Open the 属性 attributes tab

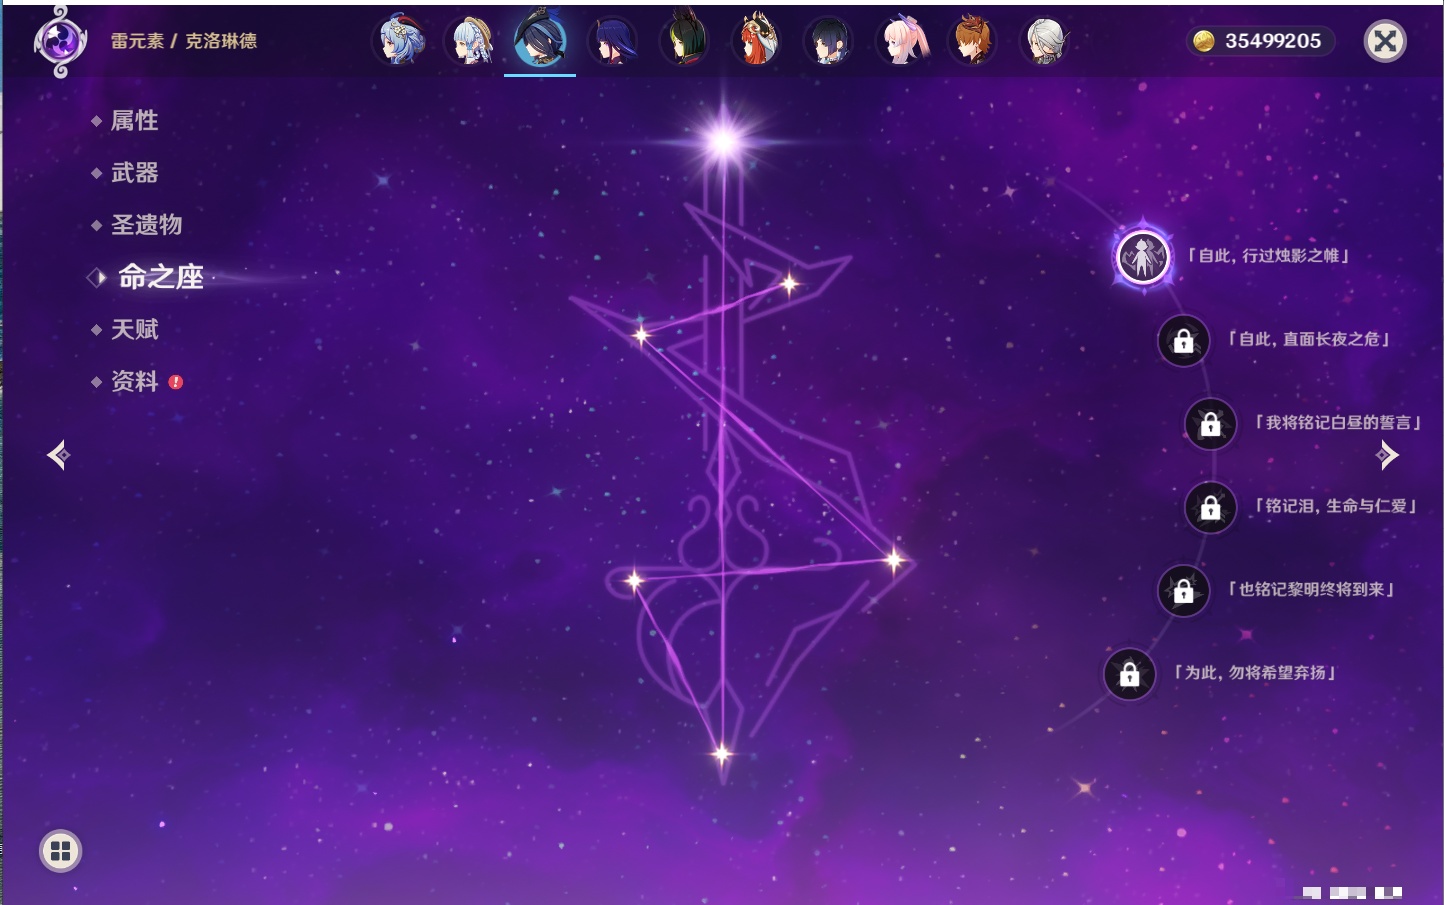coord(134,121)
